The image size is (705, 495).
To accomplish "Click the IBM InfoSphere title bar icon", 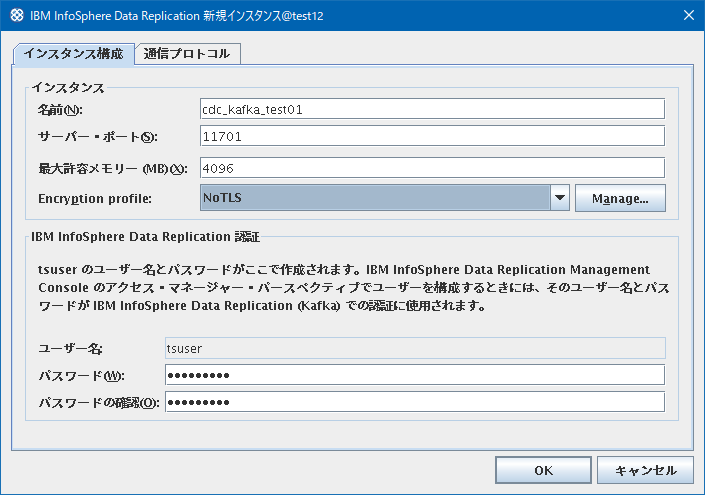I will click(x=17, y=15).
